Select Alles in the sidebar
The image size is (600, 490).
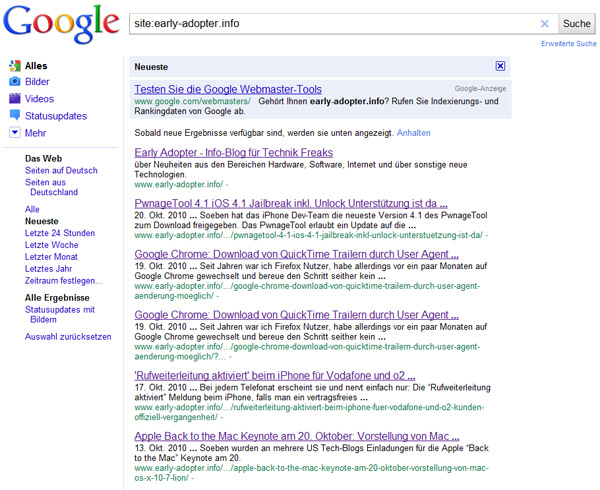click(x=36, y=66)
